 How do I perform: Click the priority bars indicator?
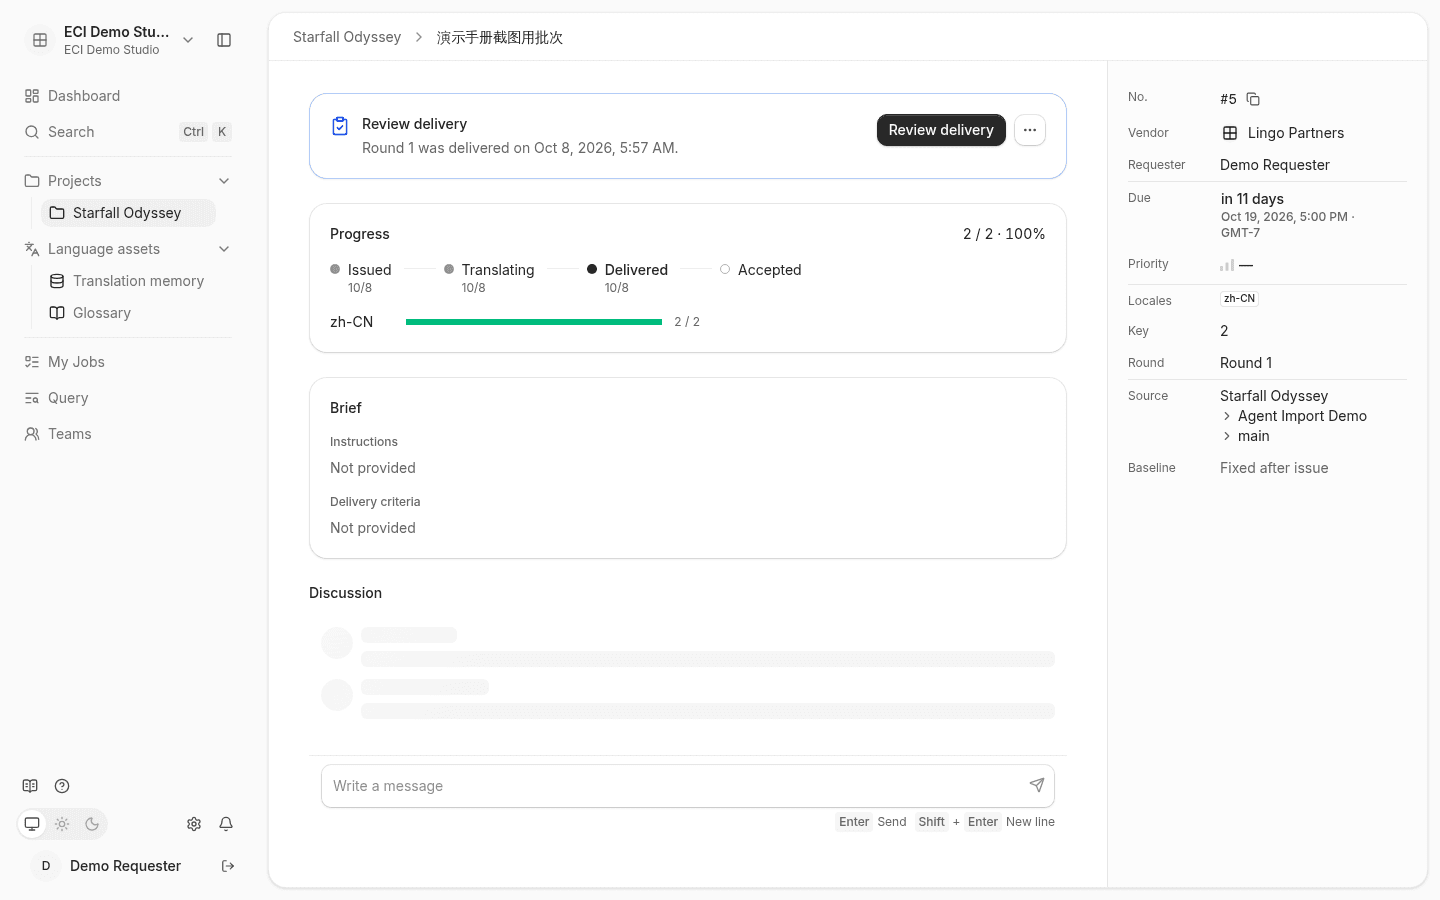(1227, 265)
